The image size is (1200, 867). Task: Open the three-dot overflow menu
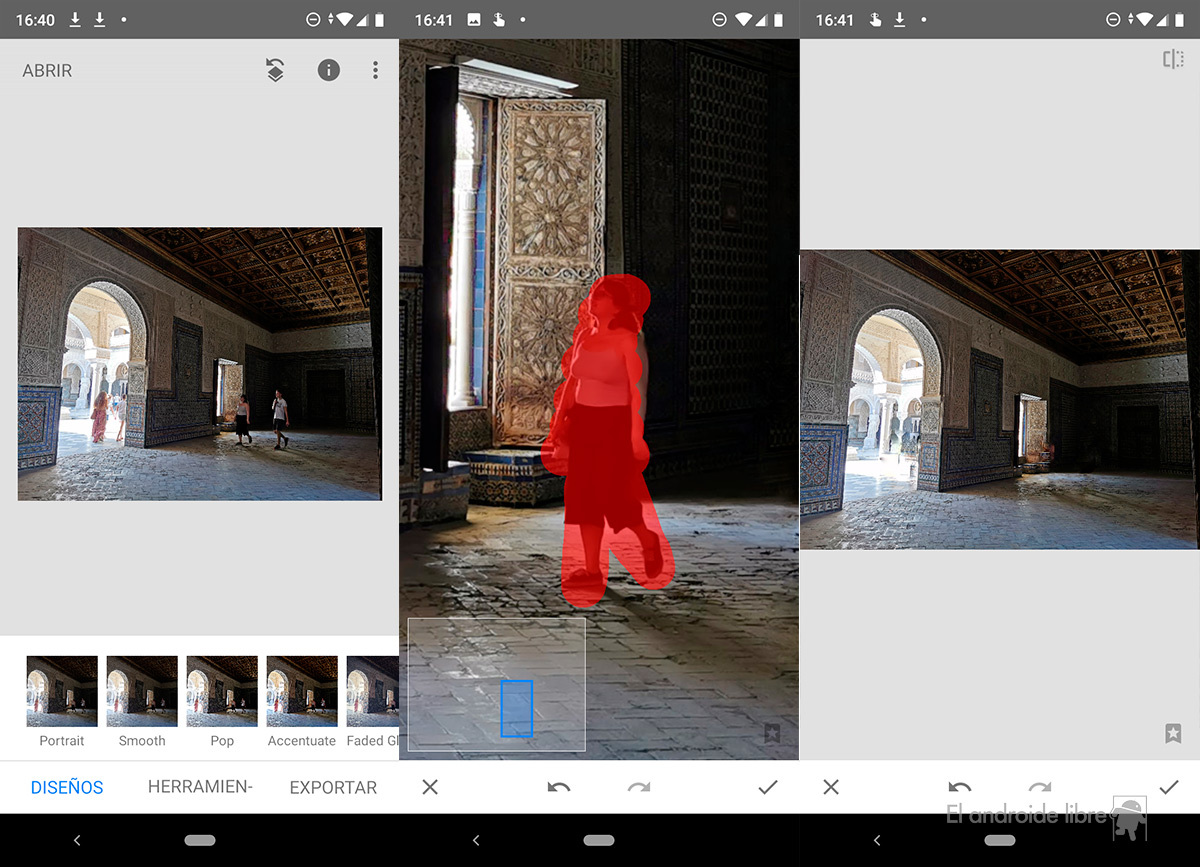pyautogui.click(x=375, y=70)
